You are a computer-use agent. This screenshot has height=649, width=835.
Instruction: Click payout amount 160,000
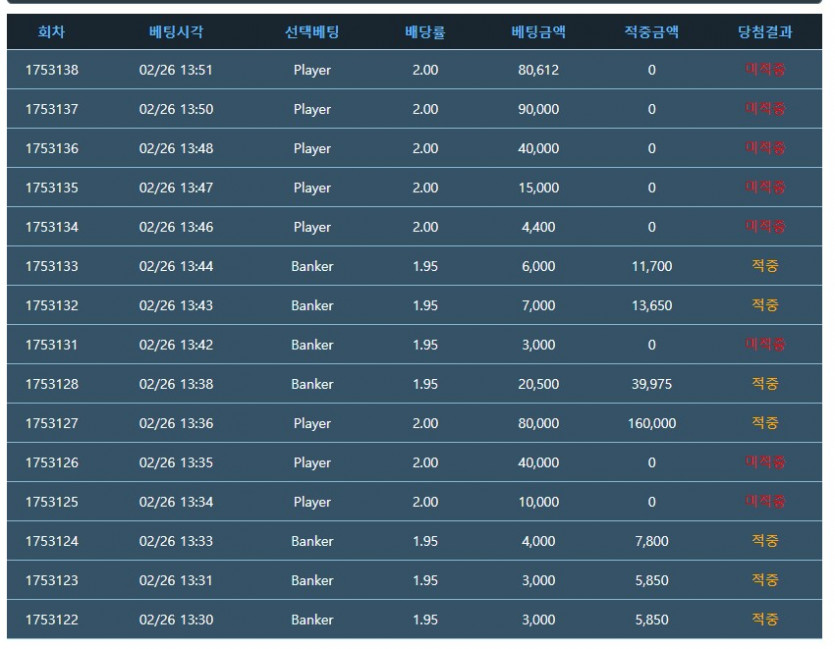[652, 424]
